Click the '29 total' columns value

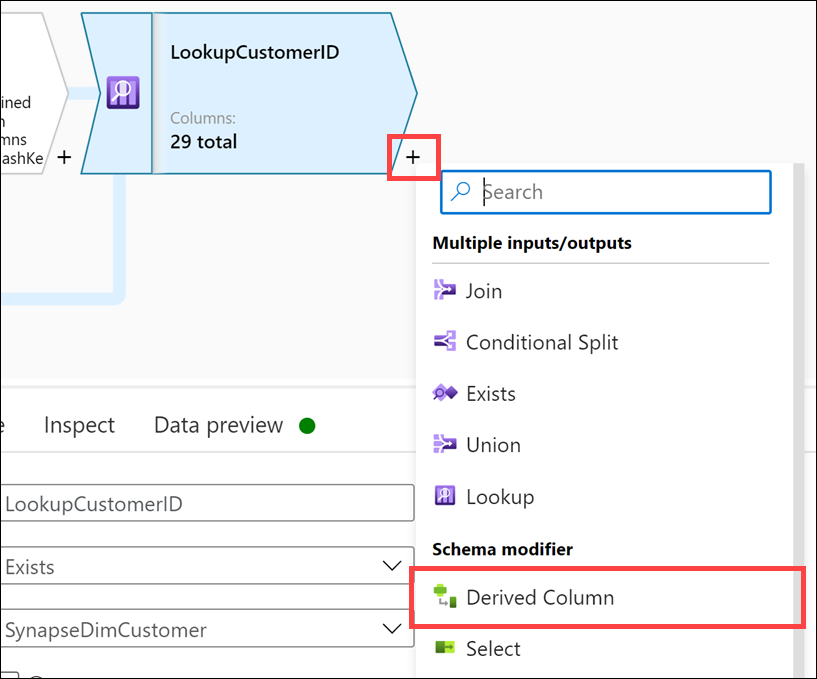[204, 142]
